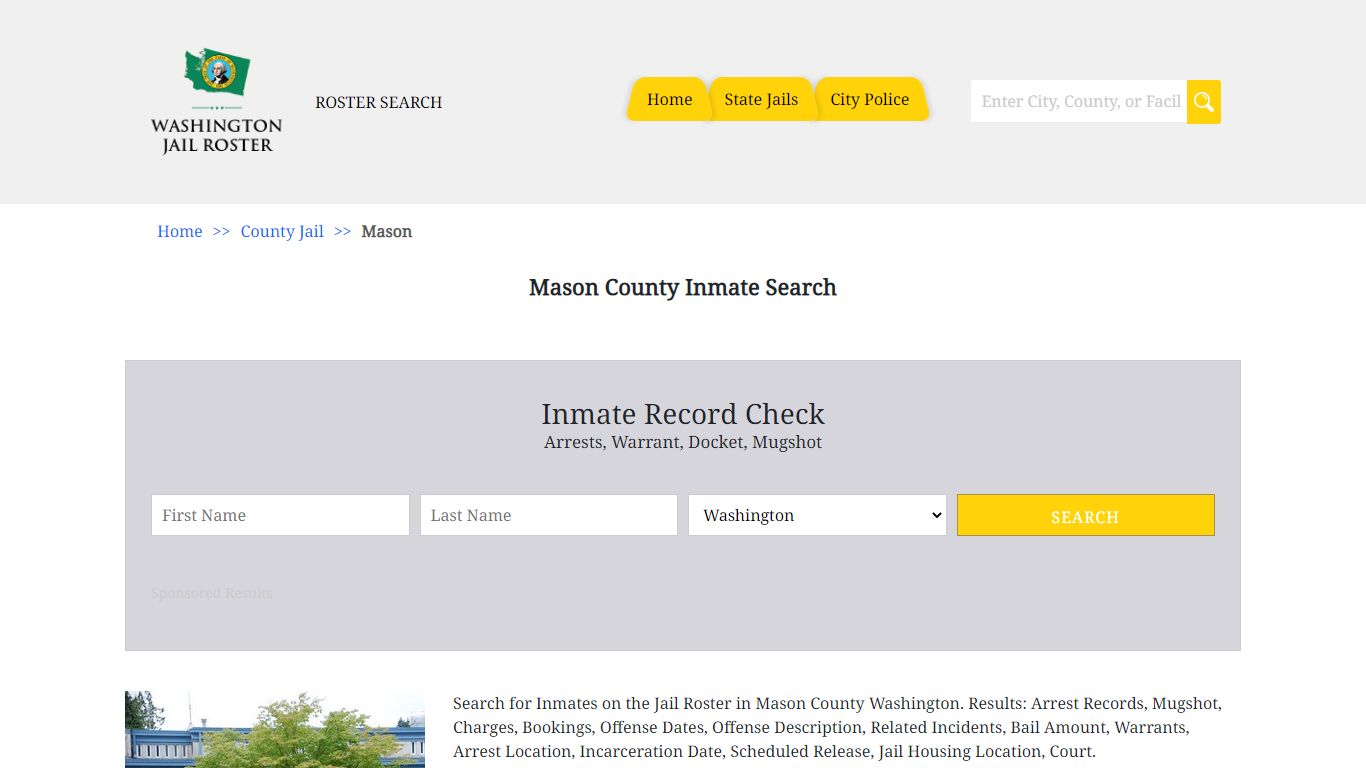The height and width of the screenshot is (768, 1366).
Task: Follow the County Jail breadcrumb link
Action: (x=282, y=231)
